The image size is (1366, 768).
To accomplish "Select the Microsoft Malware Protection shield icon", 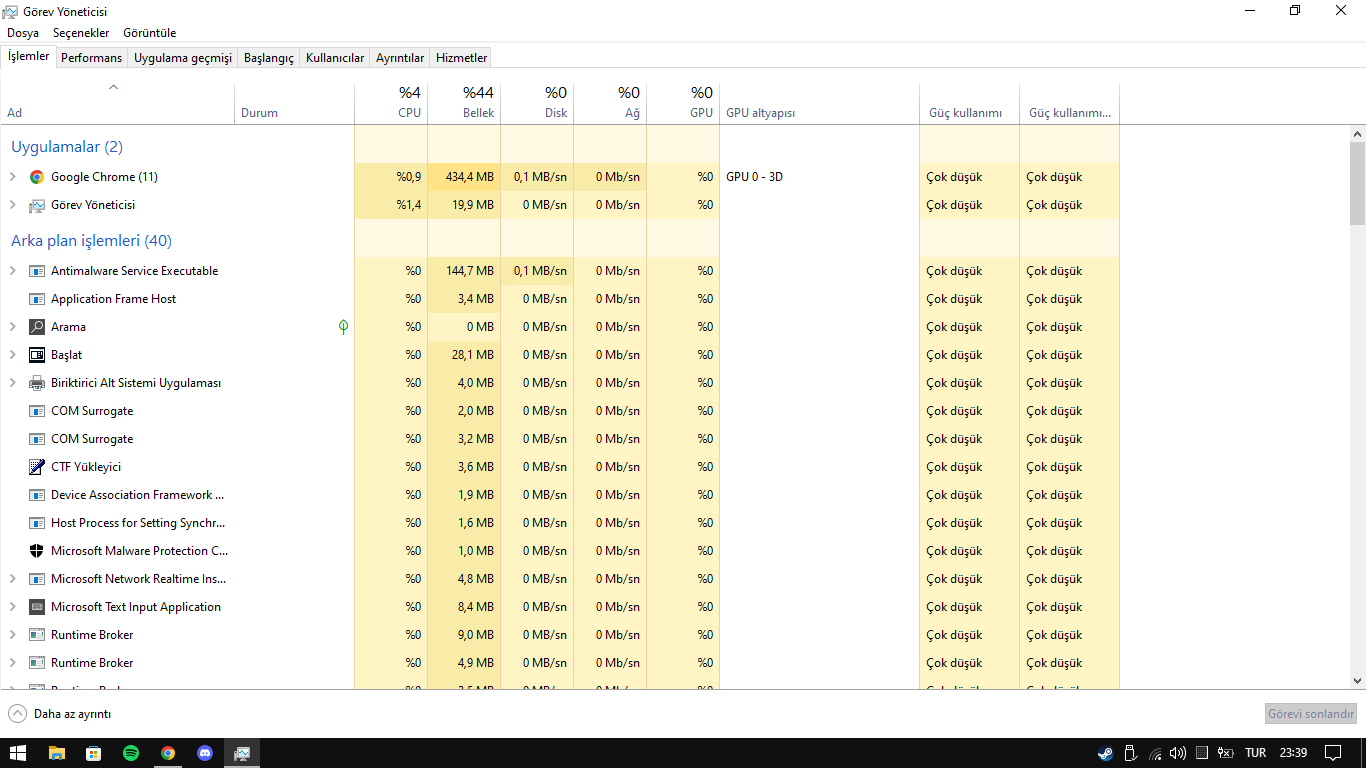I will 37,551.
